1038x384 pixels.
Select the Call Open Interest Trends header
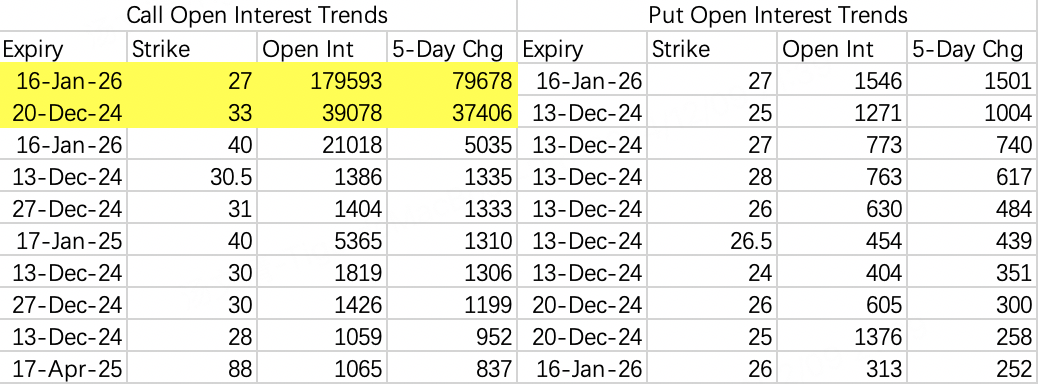pos(258,15)
